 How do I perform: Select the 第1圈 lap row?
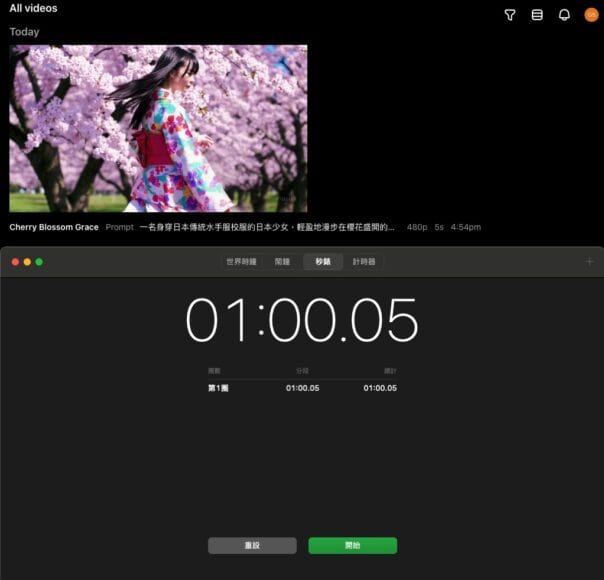coord(302,388)
